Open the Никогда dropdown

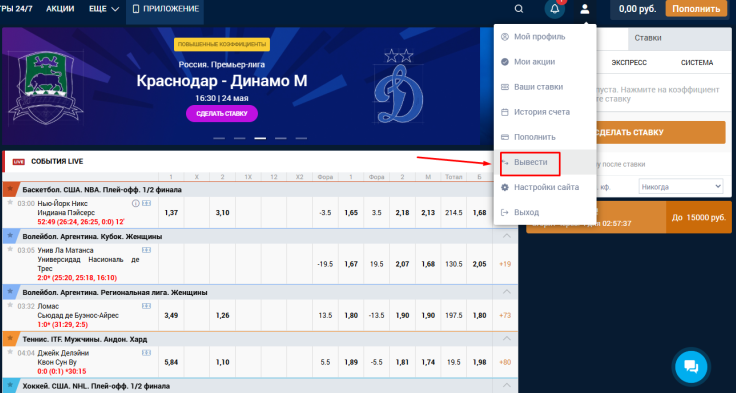click(681, 187)
